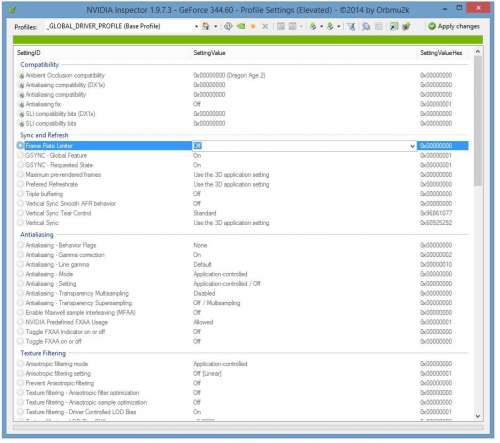
Task: Click the 'Standard' value of Tear Control
Action: coord(205,213)
